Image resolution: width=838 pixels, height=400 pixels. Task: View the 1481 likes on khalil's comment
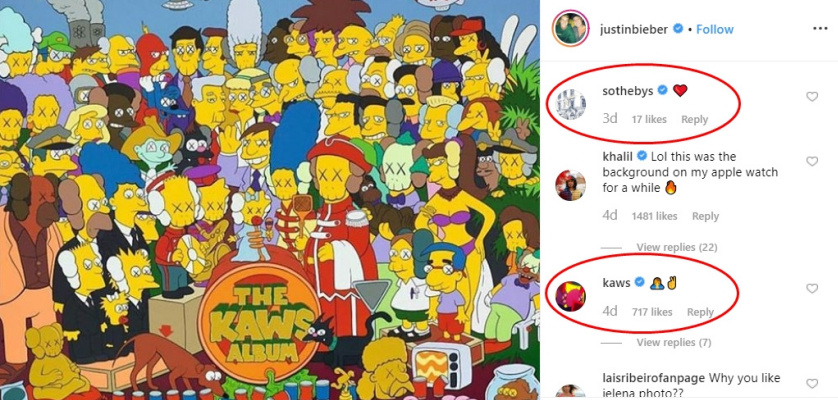654,216
